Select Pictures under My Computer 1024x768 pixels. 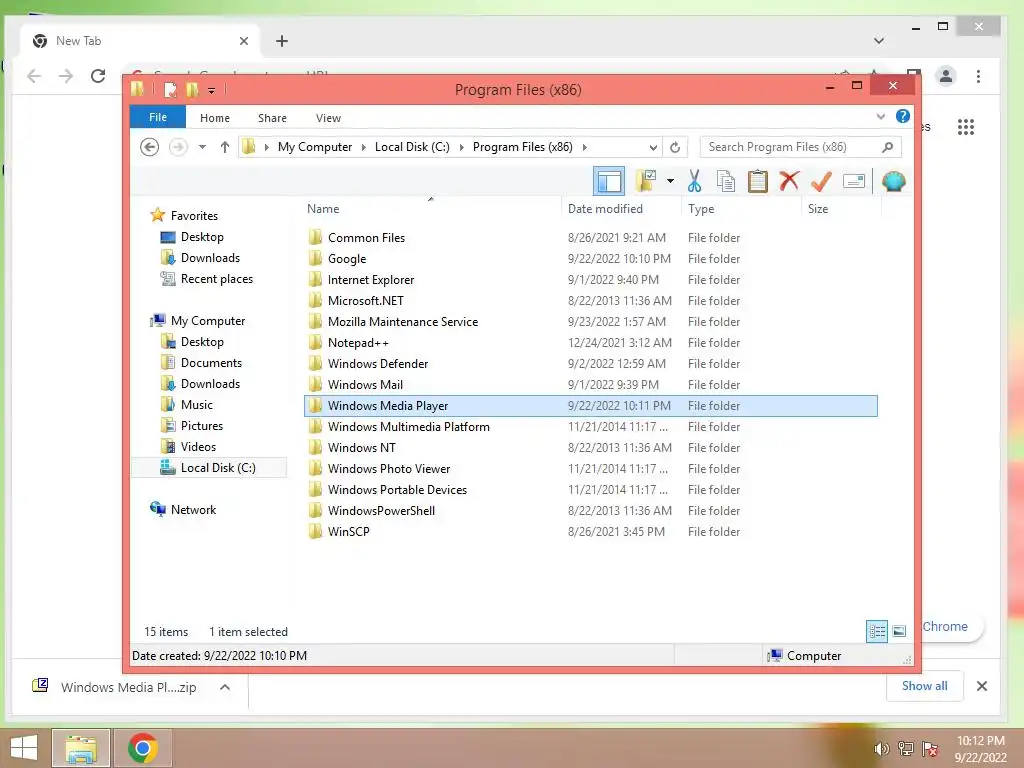pyautogui.click(x=202, y=425)
